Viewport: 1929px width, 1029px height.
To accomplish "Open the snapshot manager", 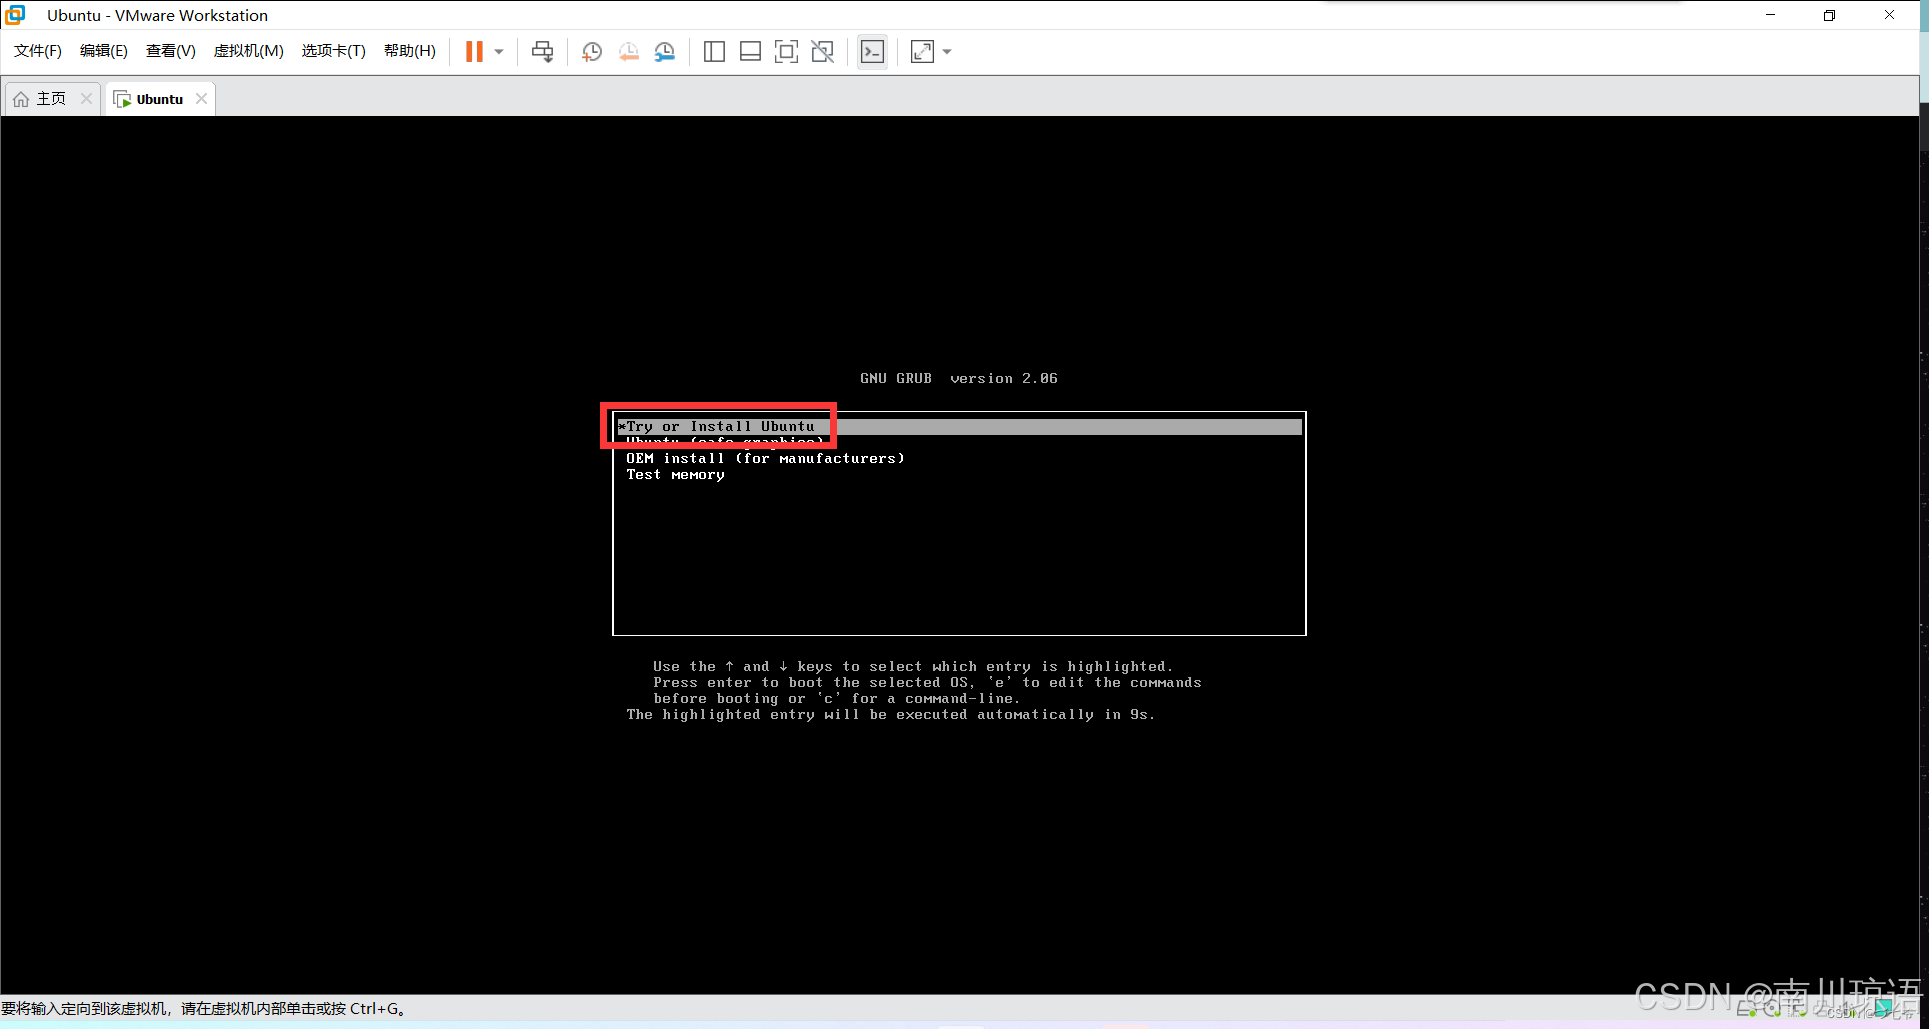I will (665, 51).
